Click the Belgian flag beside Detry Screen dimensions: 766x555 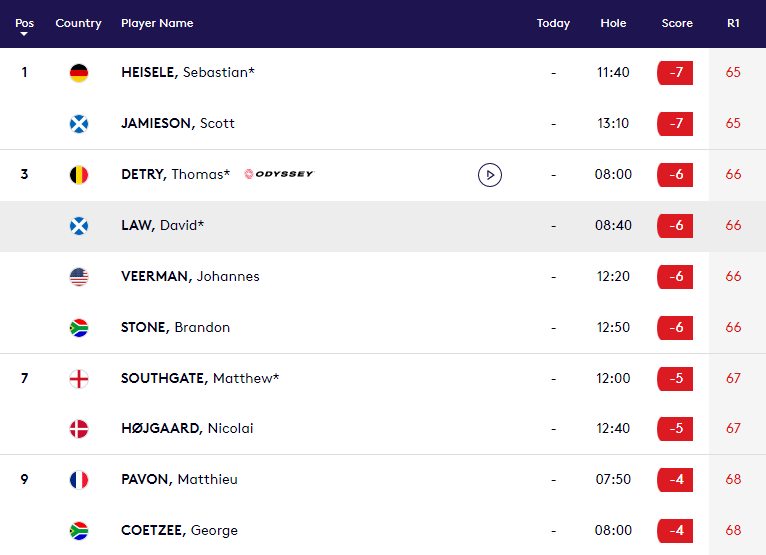tap(79, 175)
